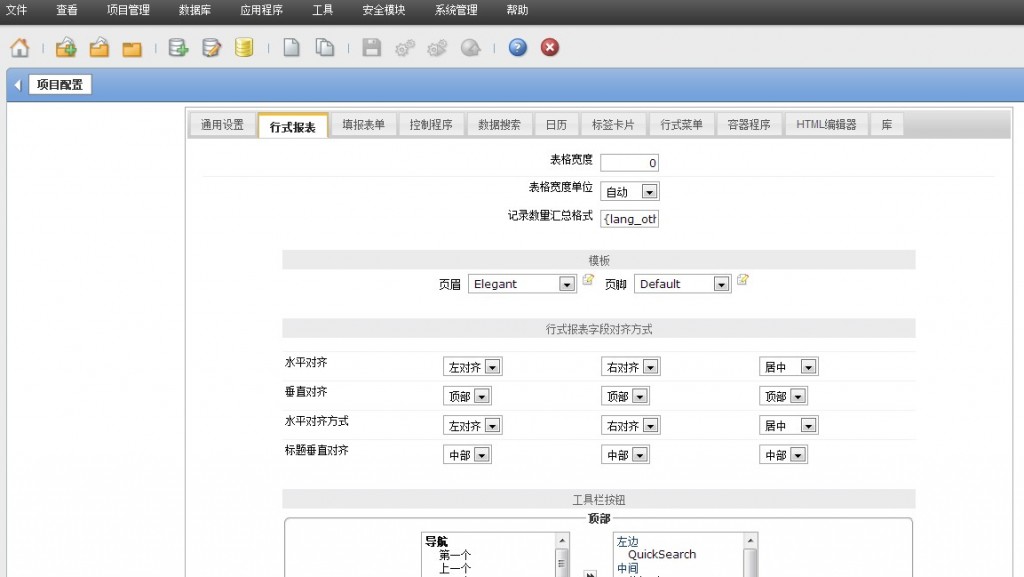Screen dimensions: 1024x577
Task: Open the 数据库 menu
Action: 195,10
